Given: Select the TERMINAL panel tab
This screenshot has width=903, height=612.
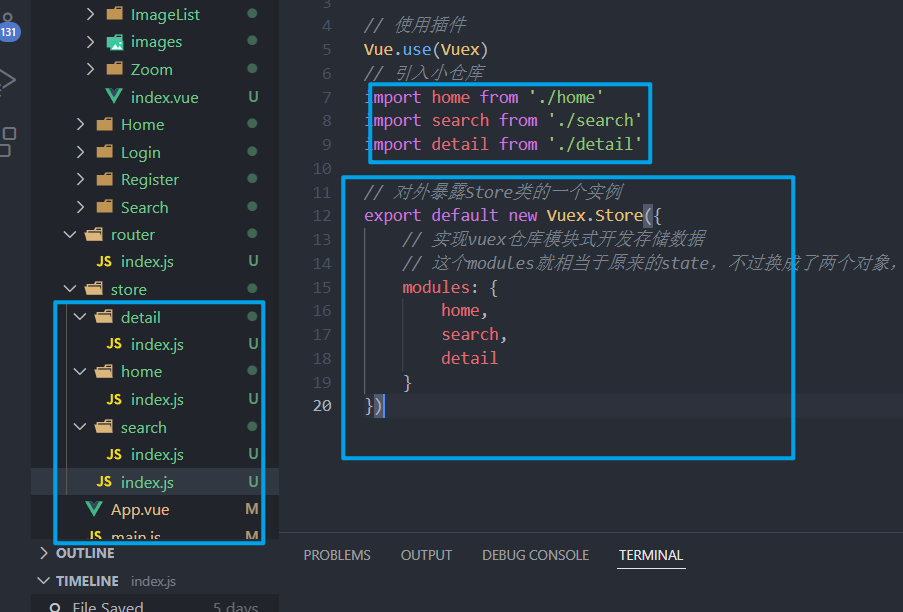Looking at the screenshot, I should (651, 555).
